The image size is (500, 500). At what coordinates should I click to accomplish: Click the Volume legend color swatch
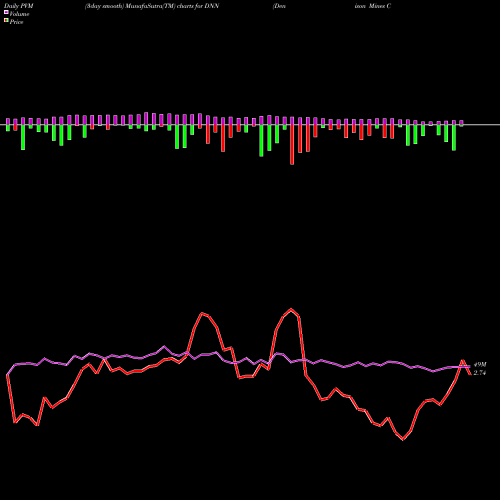pos(6,13)
